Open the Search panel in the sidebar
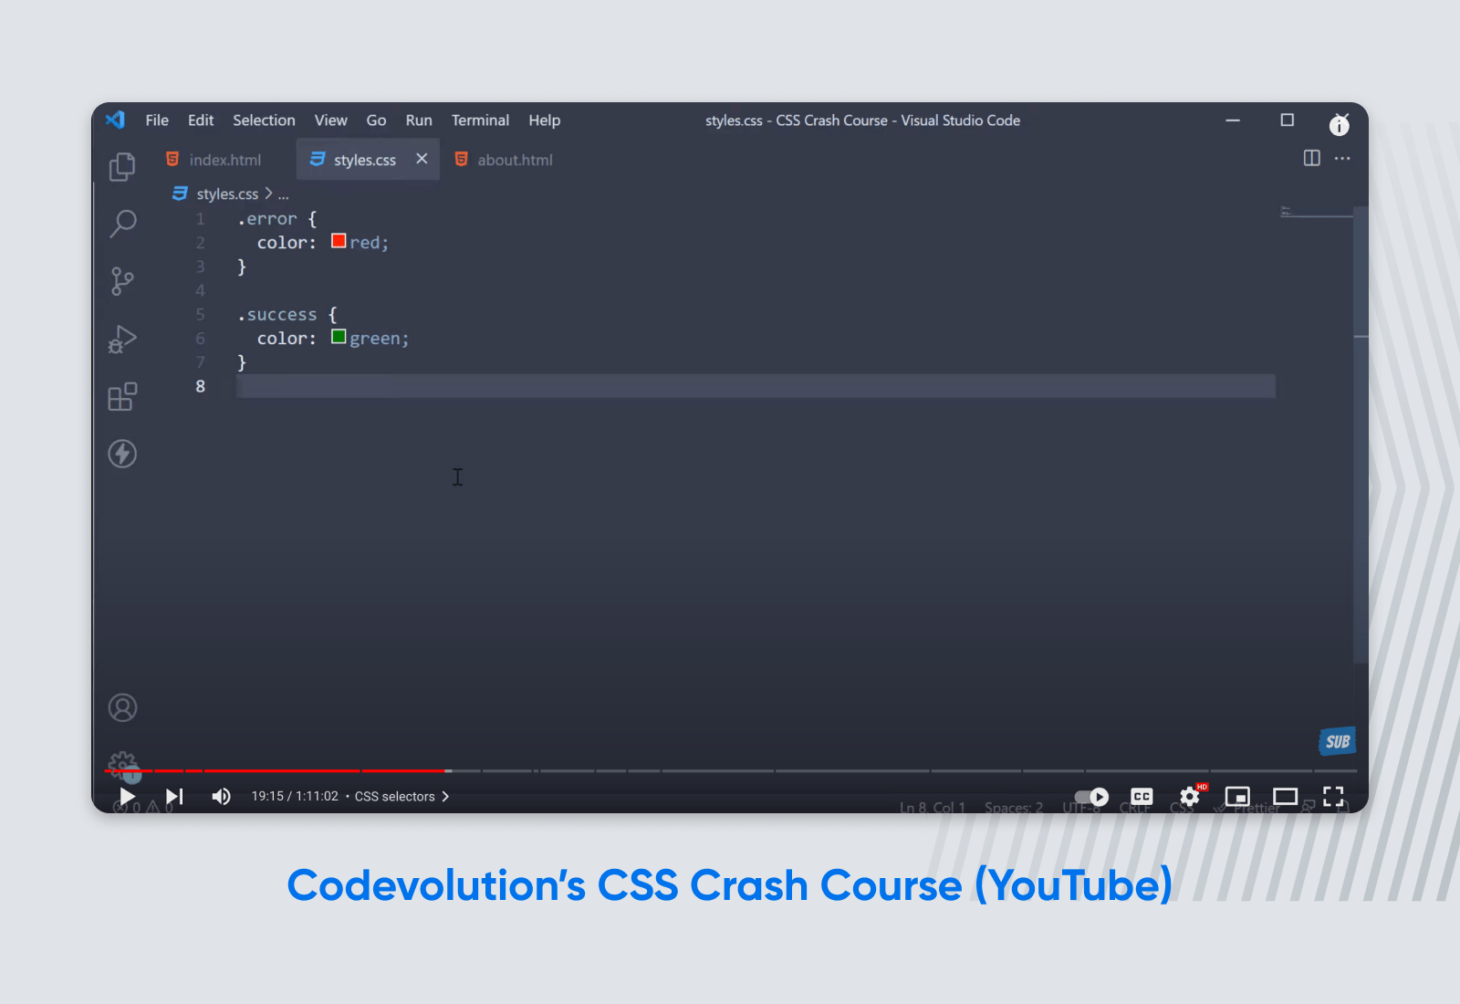Viewport: 1460px width, 1004px height. (122, 223)
